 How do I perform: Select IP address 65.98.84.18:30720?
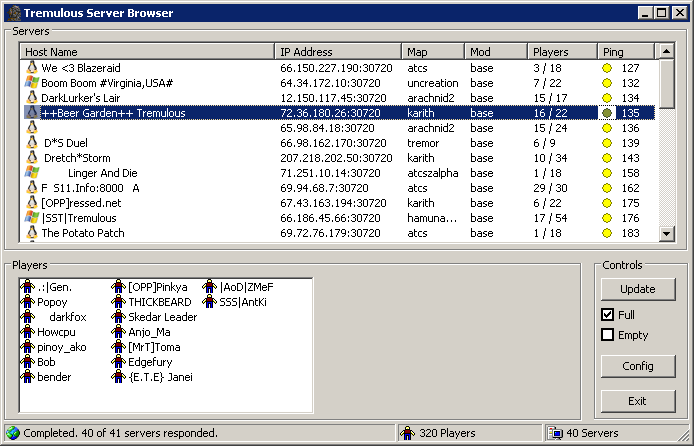[x=327, y=128]
